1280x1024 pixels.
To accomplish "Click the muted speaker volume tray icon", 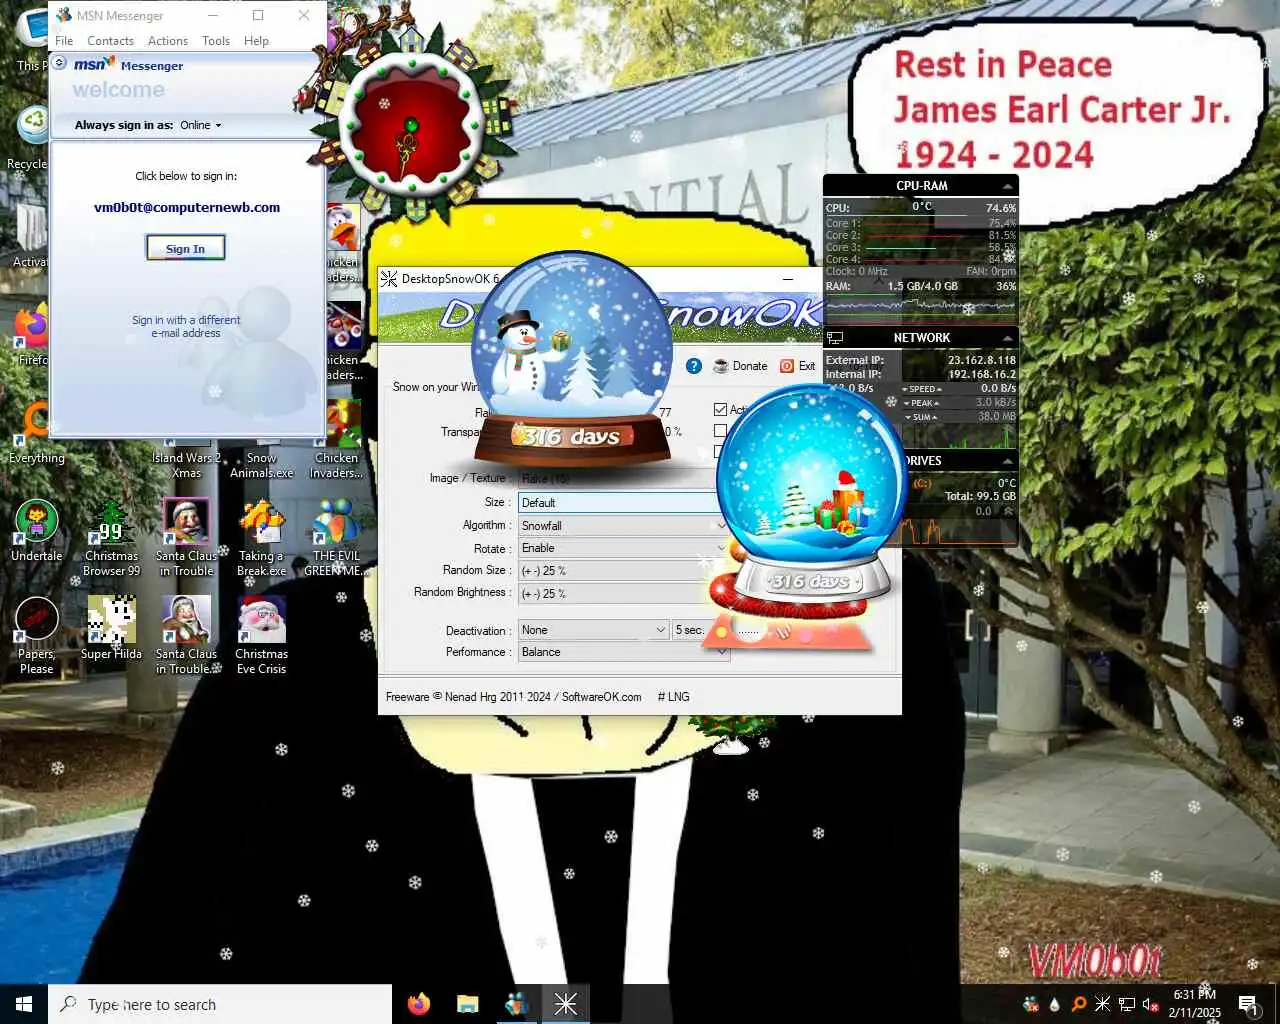I will click(1150, 1004).
